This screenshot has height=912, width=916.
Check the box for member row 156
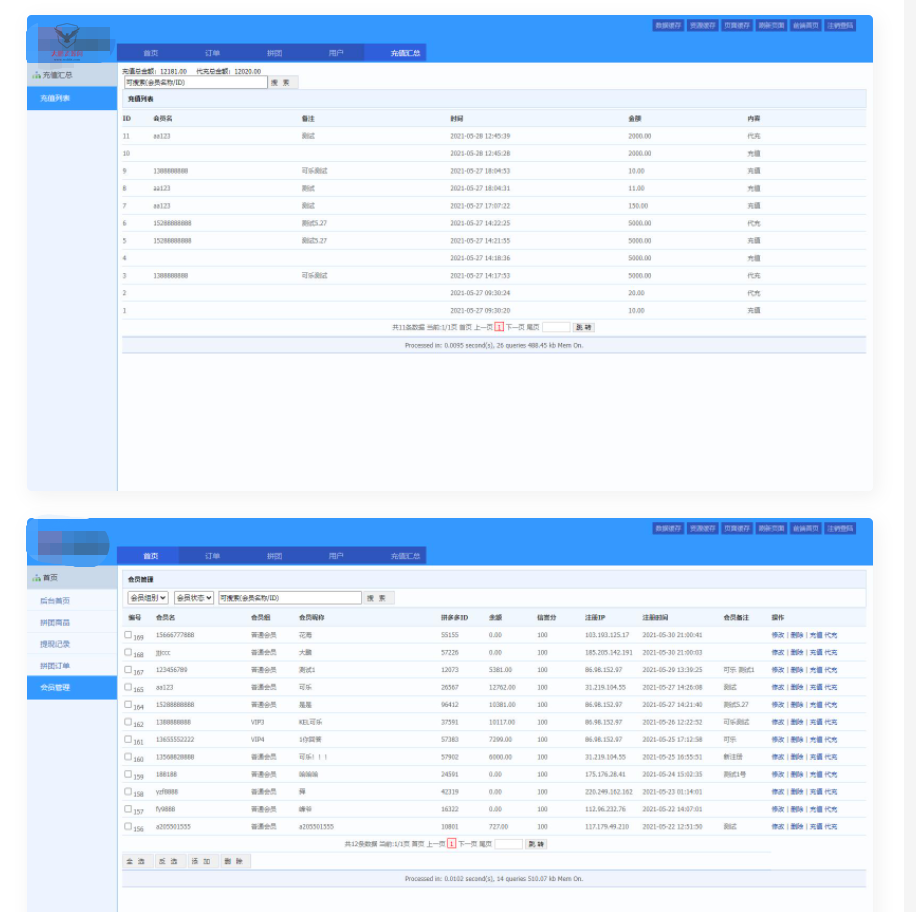[x=128, y=827]
